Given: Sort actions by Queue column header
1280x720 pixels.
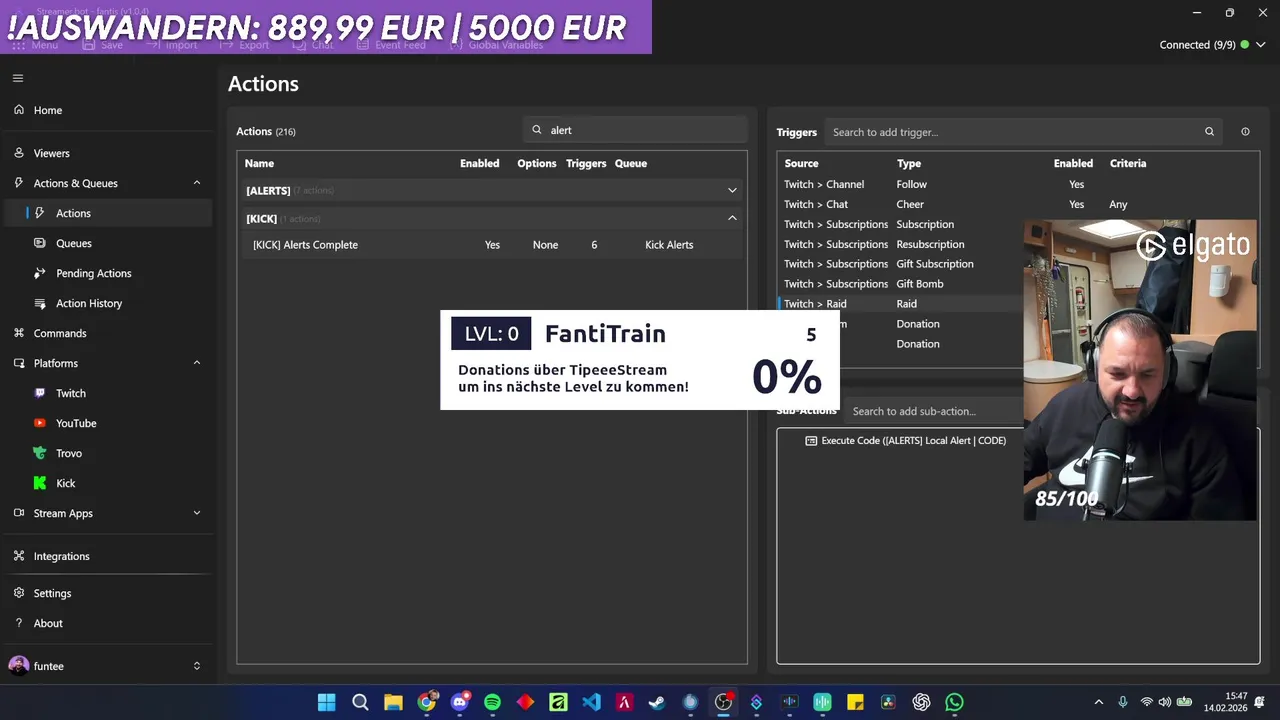Looking at the screenshot, I should (631, 163).
